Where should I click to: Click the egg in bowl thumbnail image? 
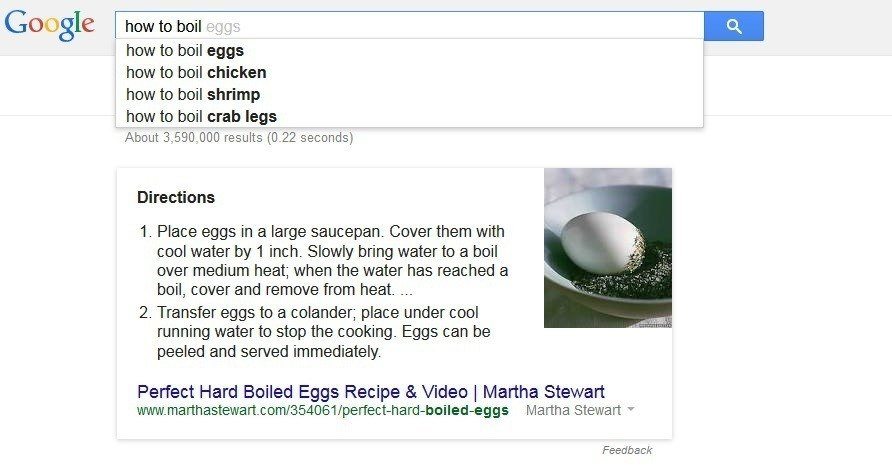pos(608,248)
